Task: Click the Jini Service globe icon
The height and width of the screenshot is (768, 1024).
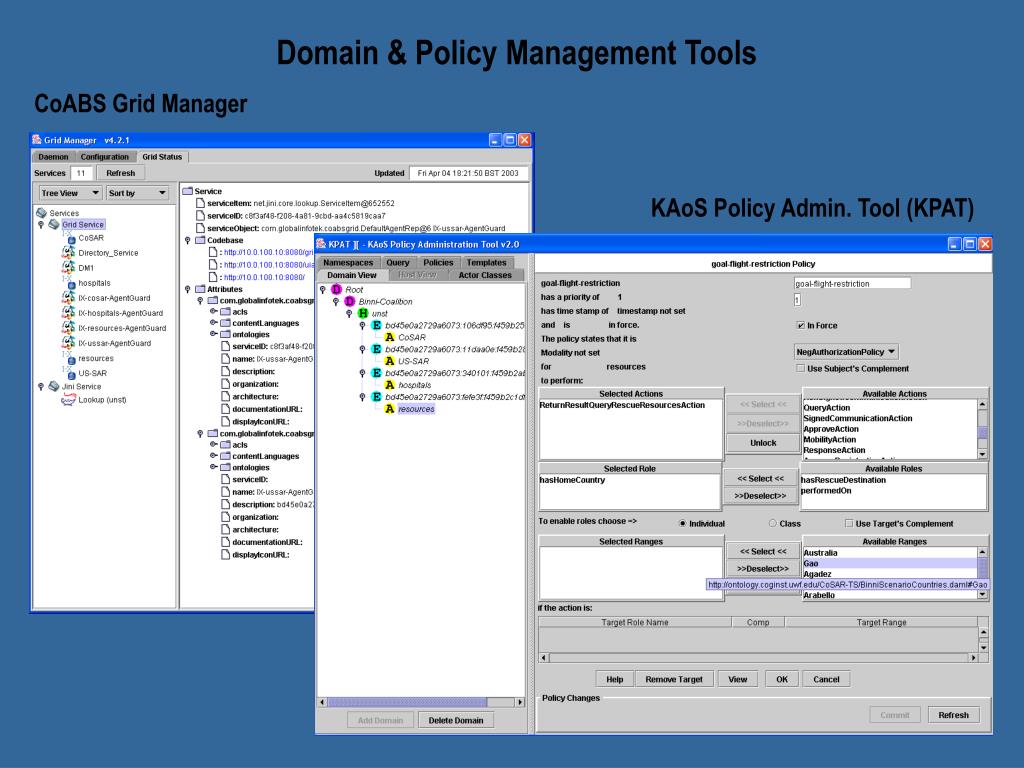Action: pos(54,386)
